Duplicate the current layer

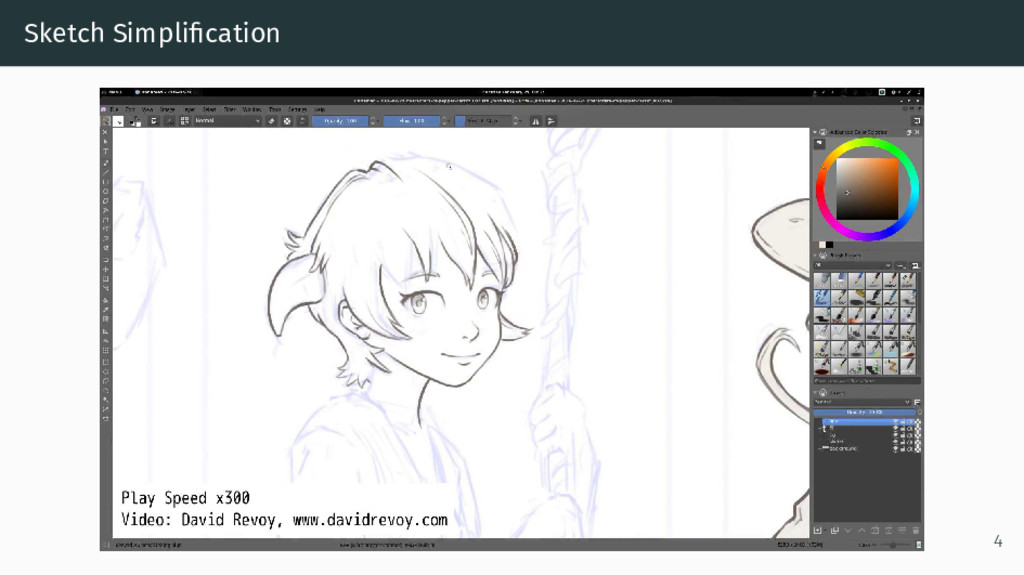835,531
